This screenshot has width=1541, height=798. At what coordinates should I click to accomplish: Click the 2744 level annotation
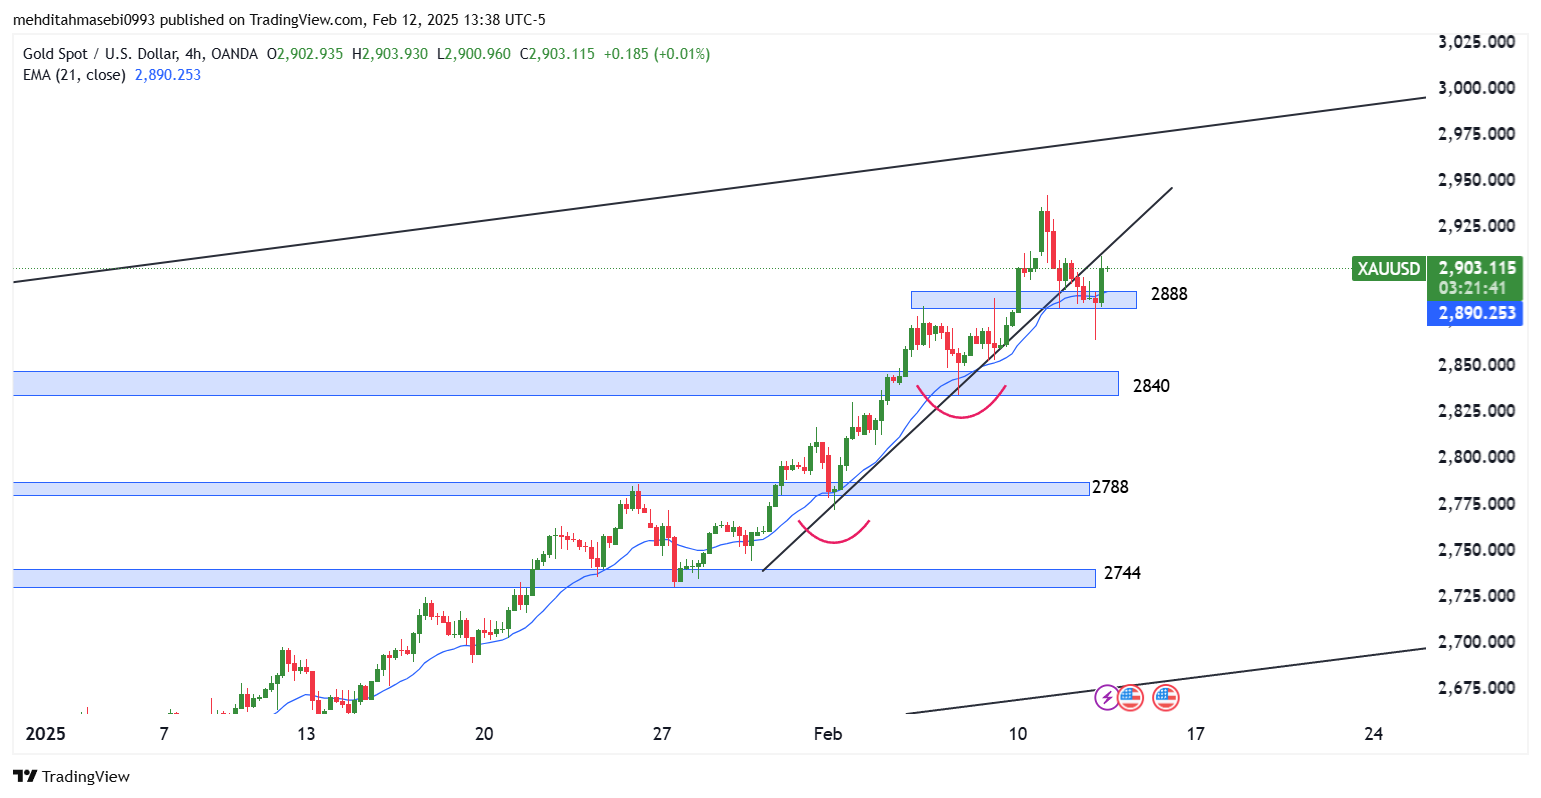pyautogui.click(x=1122, y=573)
